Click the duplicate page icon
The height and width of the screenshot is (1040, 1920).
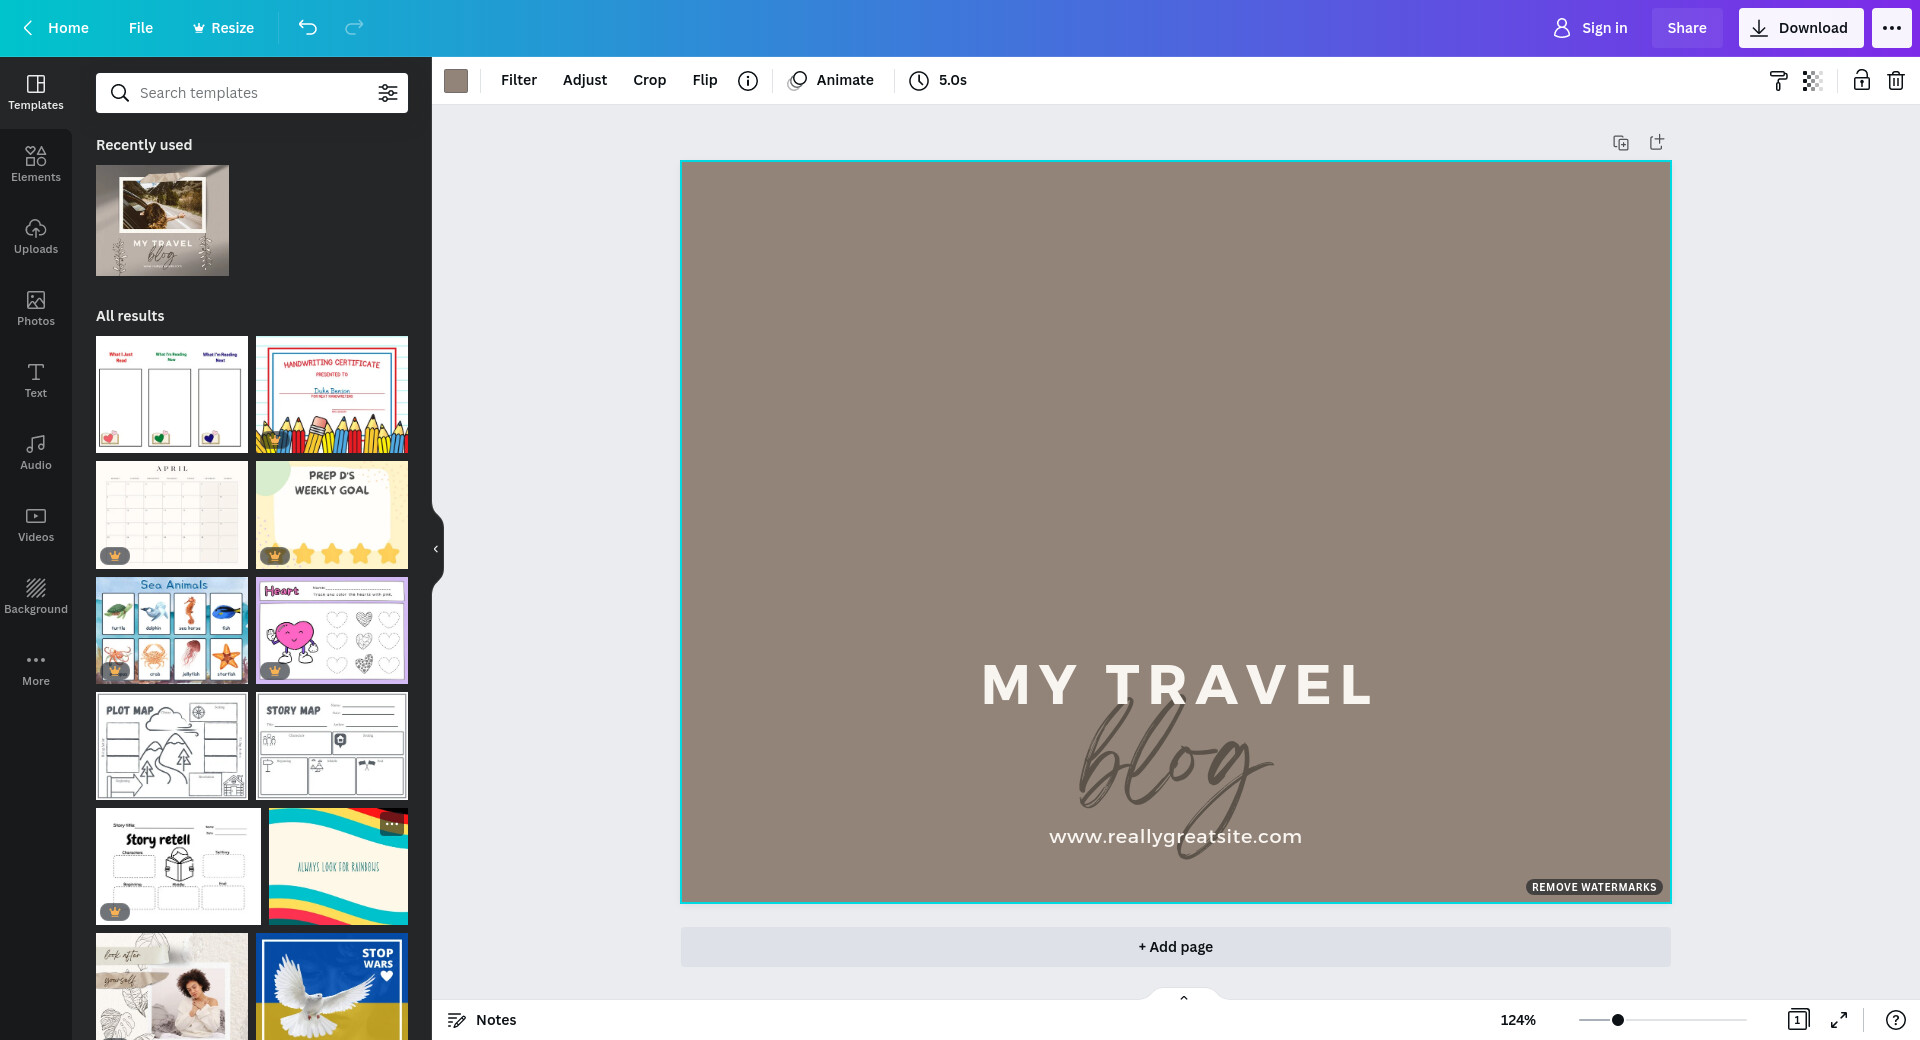click(1621, 143)
